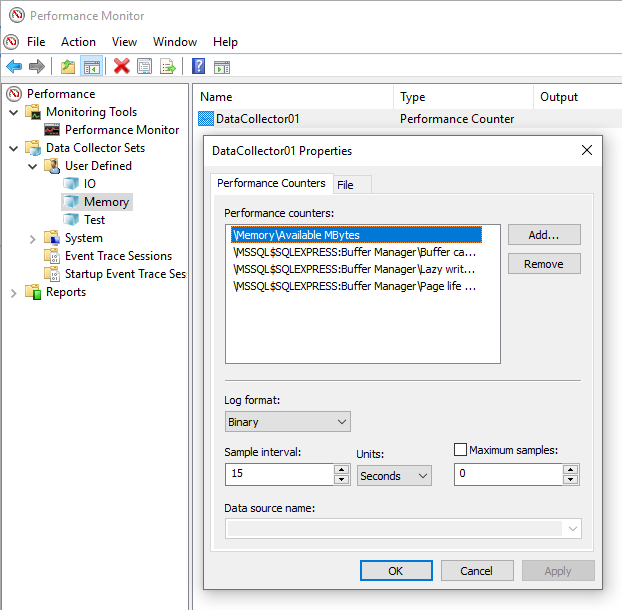The width and height of the screenshot is (622, 610).
Task: Click the Cancel button
Action: tap(477, 571)
